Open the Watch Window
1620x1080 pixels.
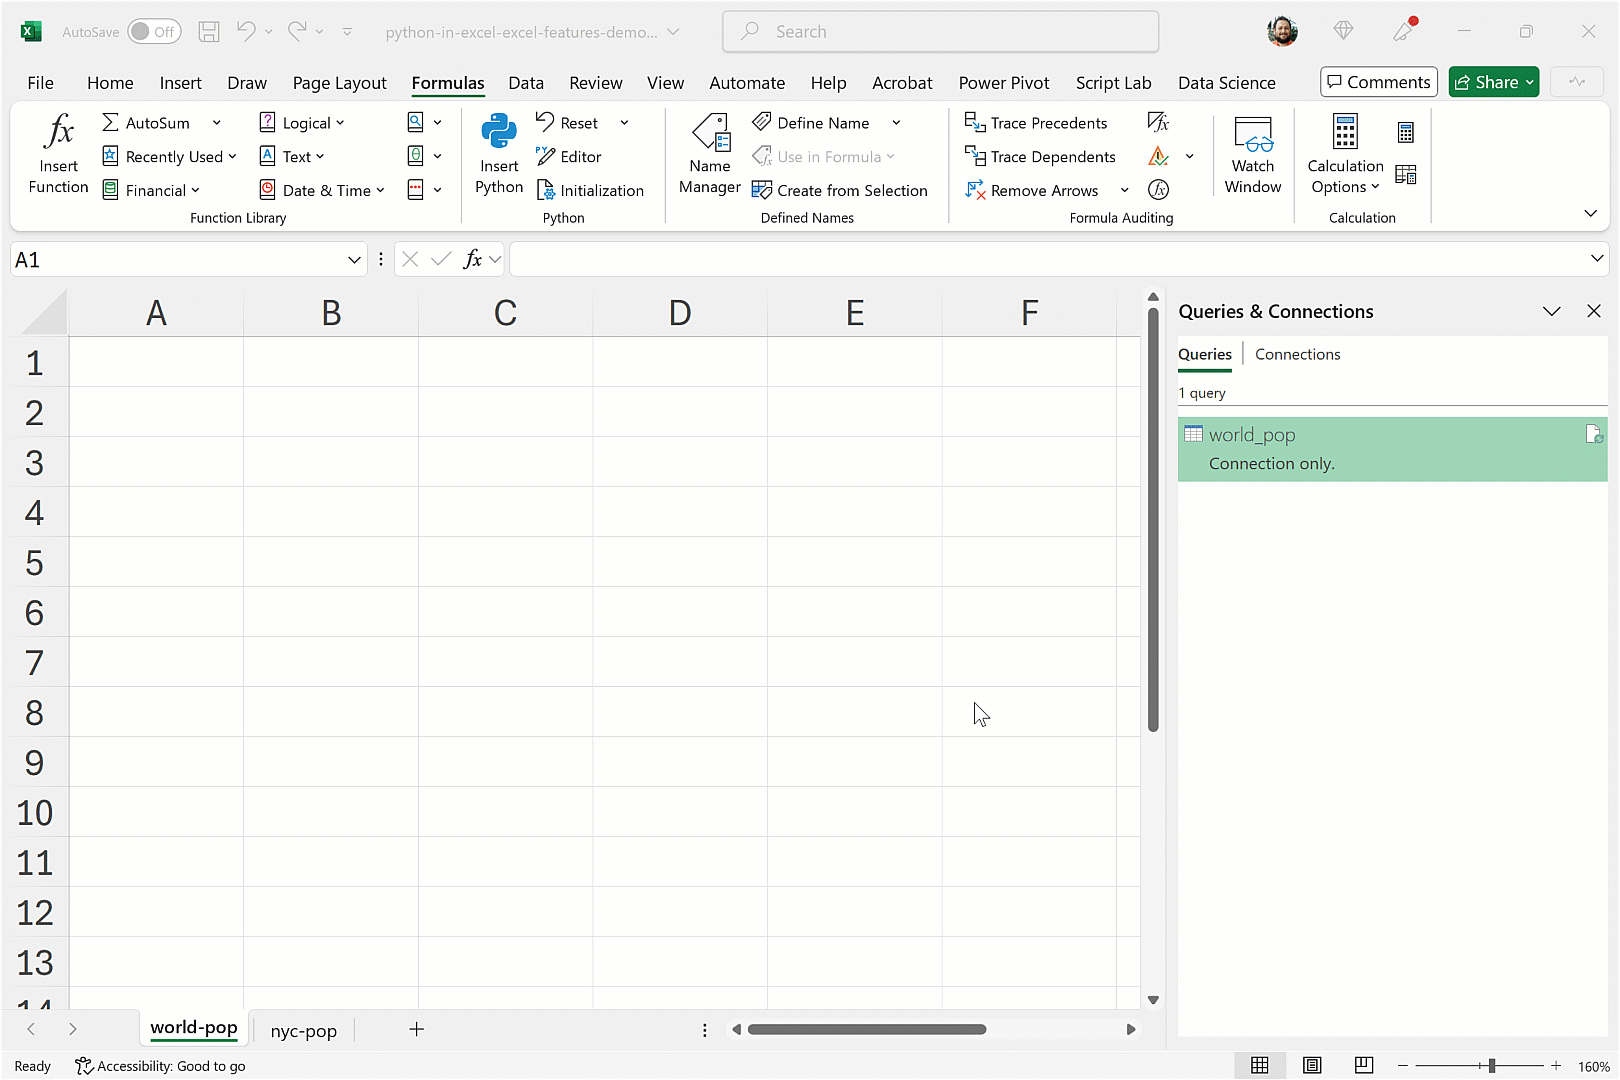click(x=1252, y=154)
